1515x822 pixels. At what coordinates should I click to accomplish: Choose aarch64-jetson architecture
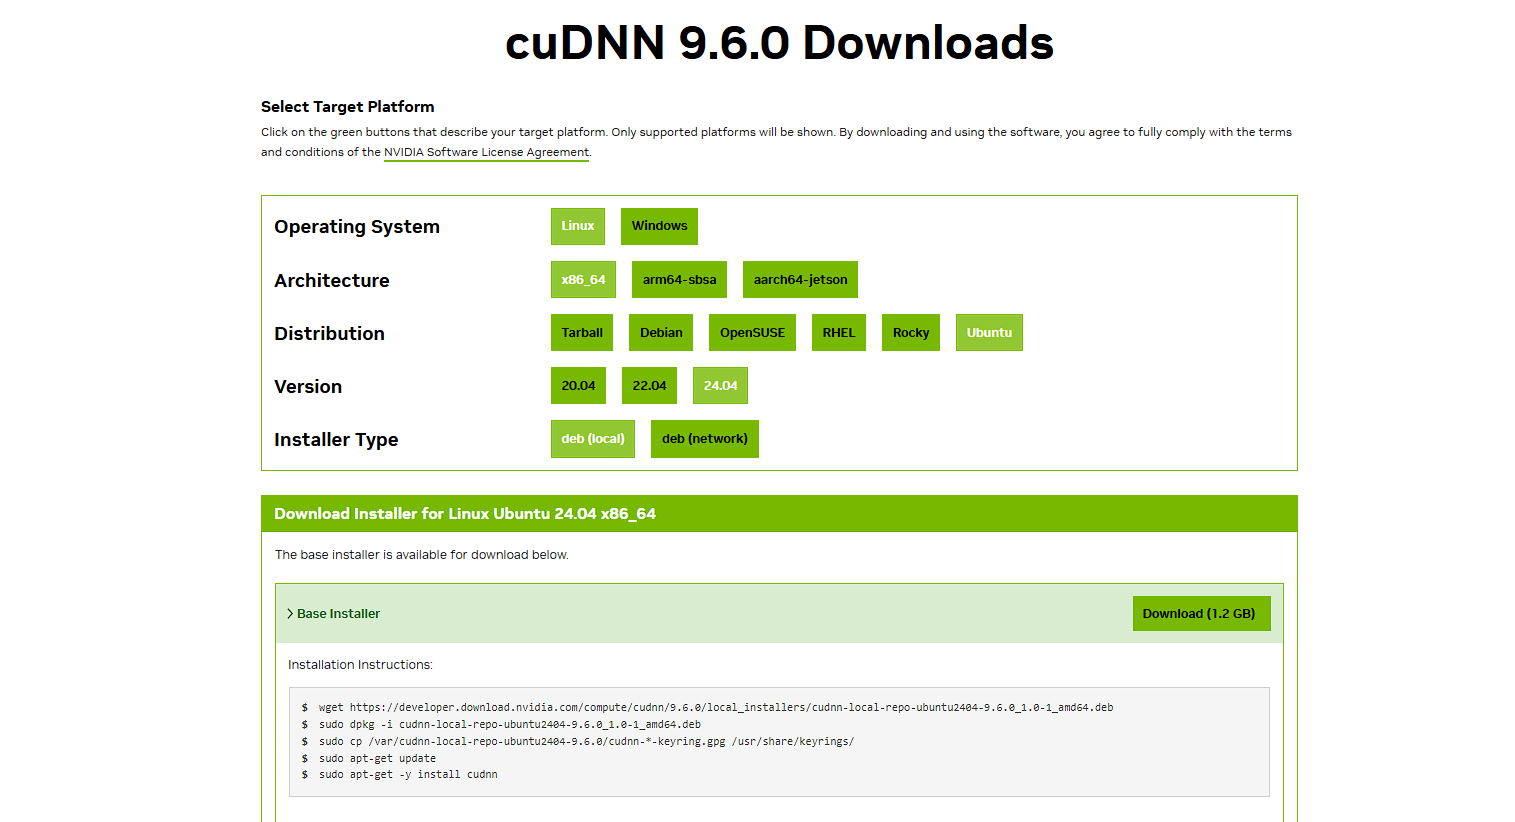coord(800,280)
